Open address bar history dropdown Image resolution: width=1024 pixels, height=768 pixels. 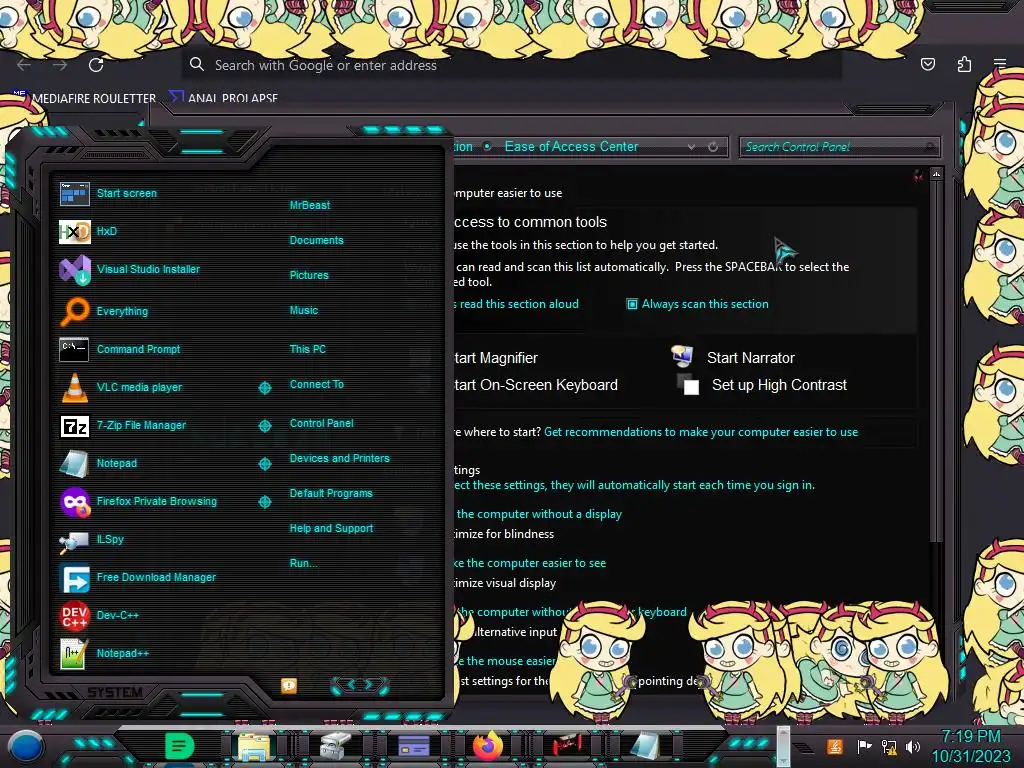[691, 147]
